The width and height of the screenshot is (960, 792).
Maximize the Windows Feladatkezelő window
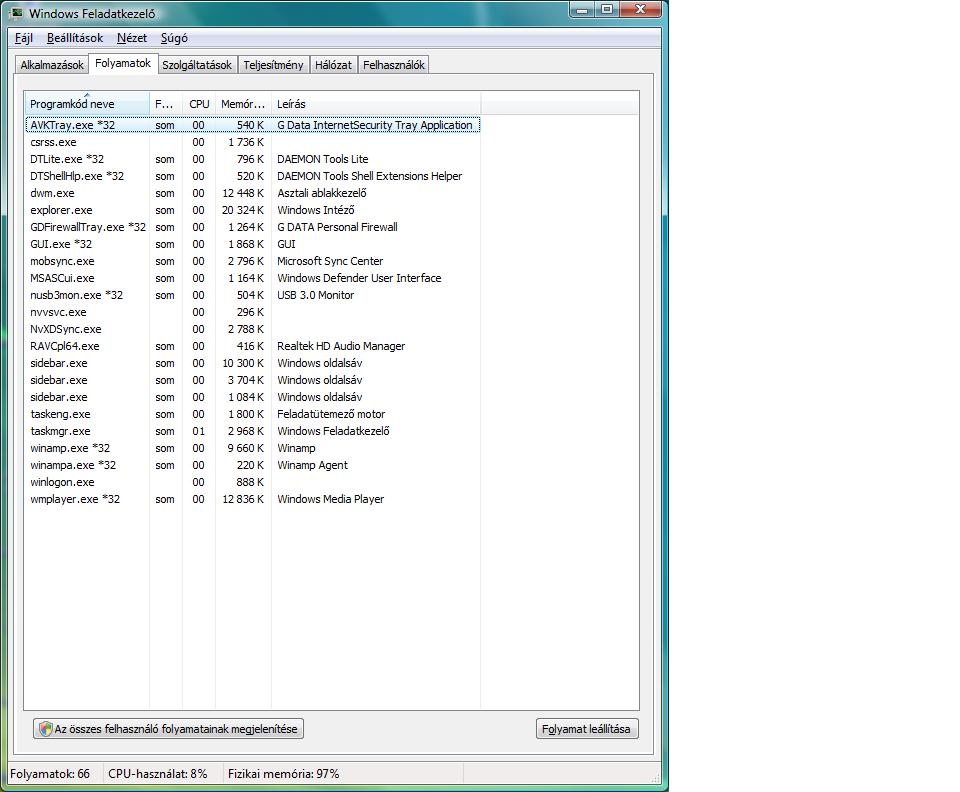tap(607, 9)
